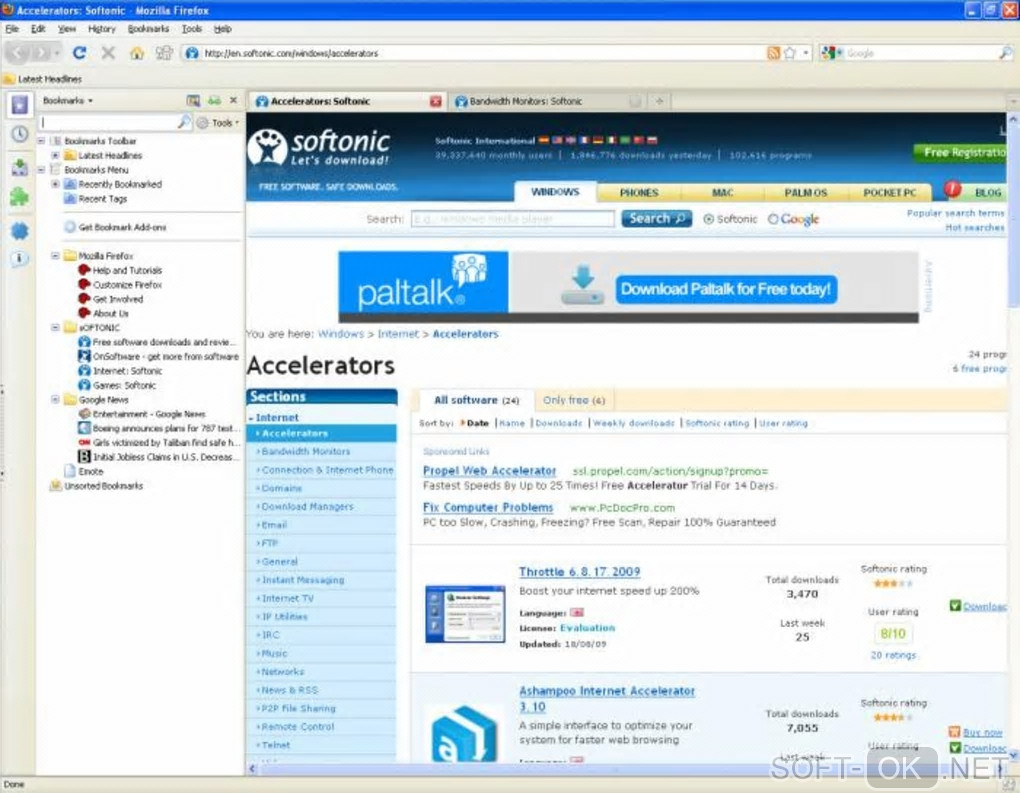Screen dimensions: 1020x793
Task: Open the Propel Web Accelerator link
Action: point(489,470)
